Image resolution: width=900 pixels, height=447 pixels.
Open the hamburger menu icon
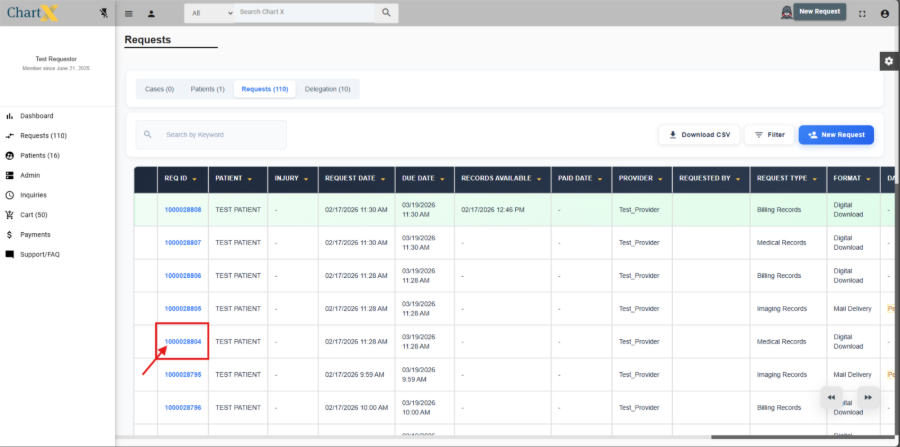[x=129, y=13]
